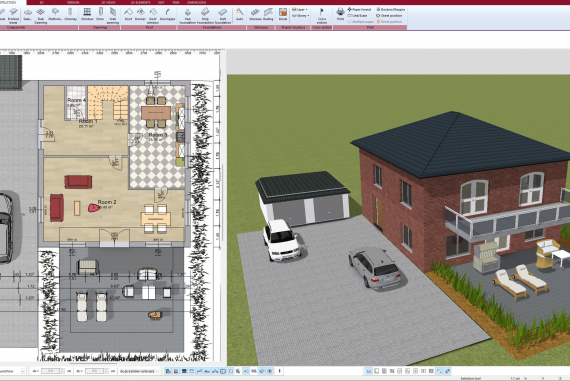Viewport: 570px width, 381px height.
Task: Select the Room 4 label in floor plan
Action: pos(77,100)
